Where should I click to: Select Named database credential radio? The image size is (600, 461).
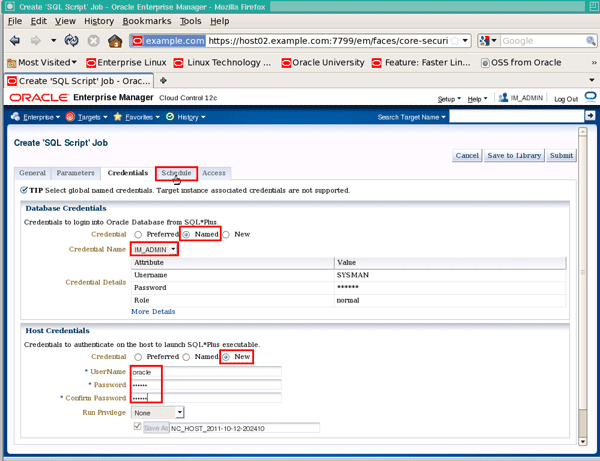(186, 235)
